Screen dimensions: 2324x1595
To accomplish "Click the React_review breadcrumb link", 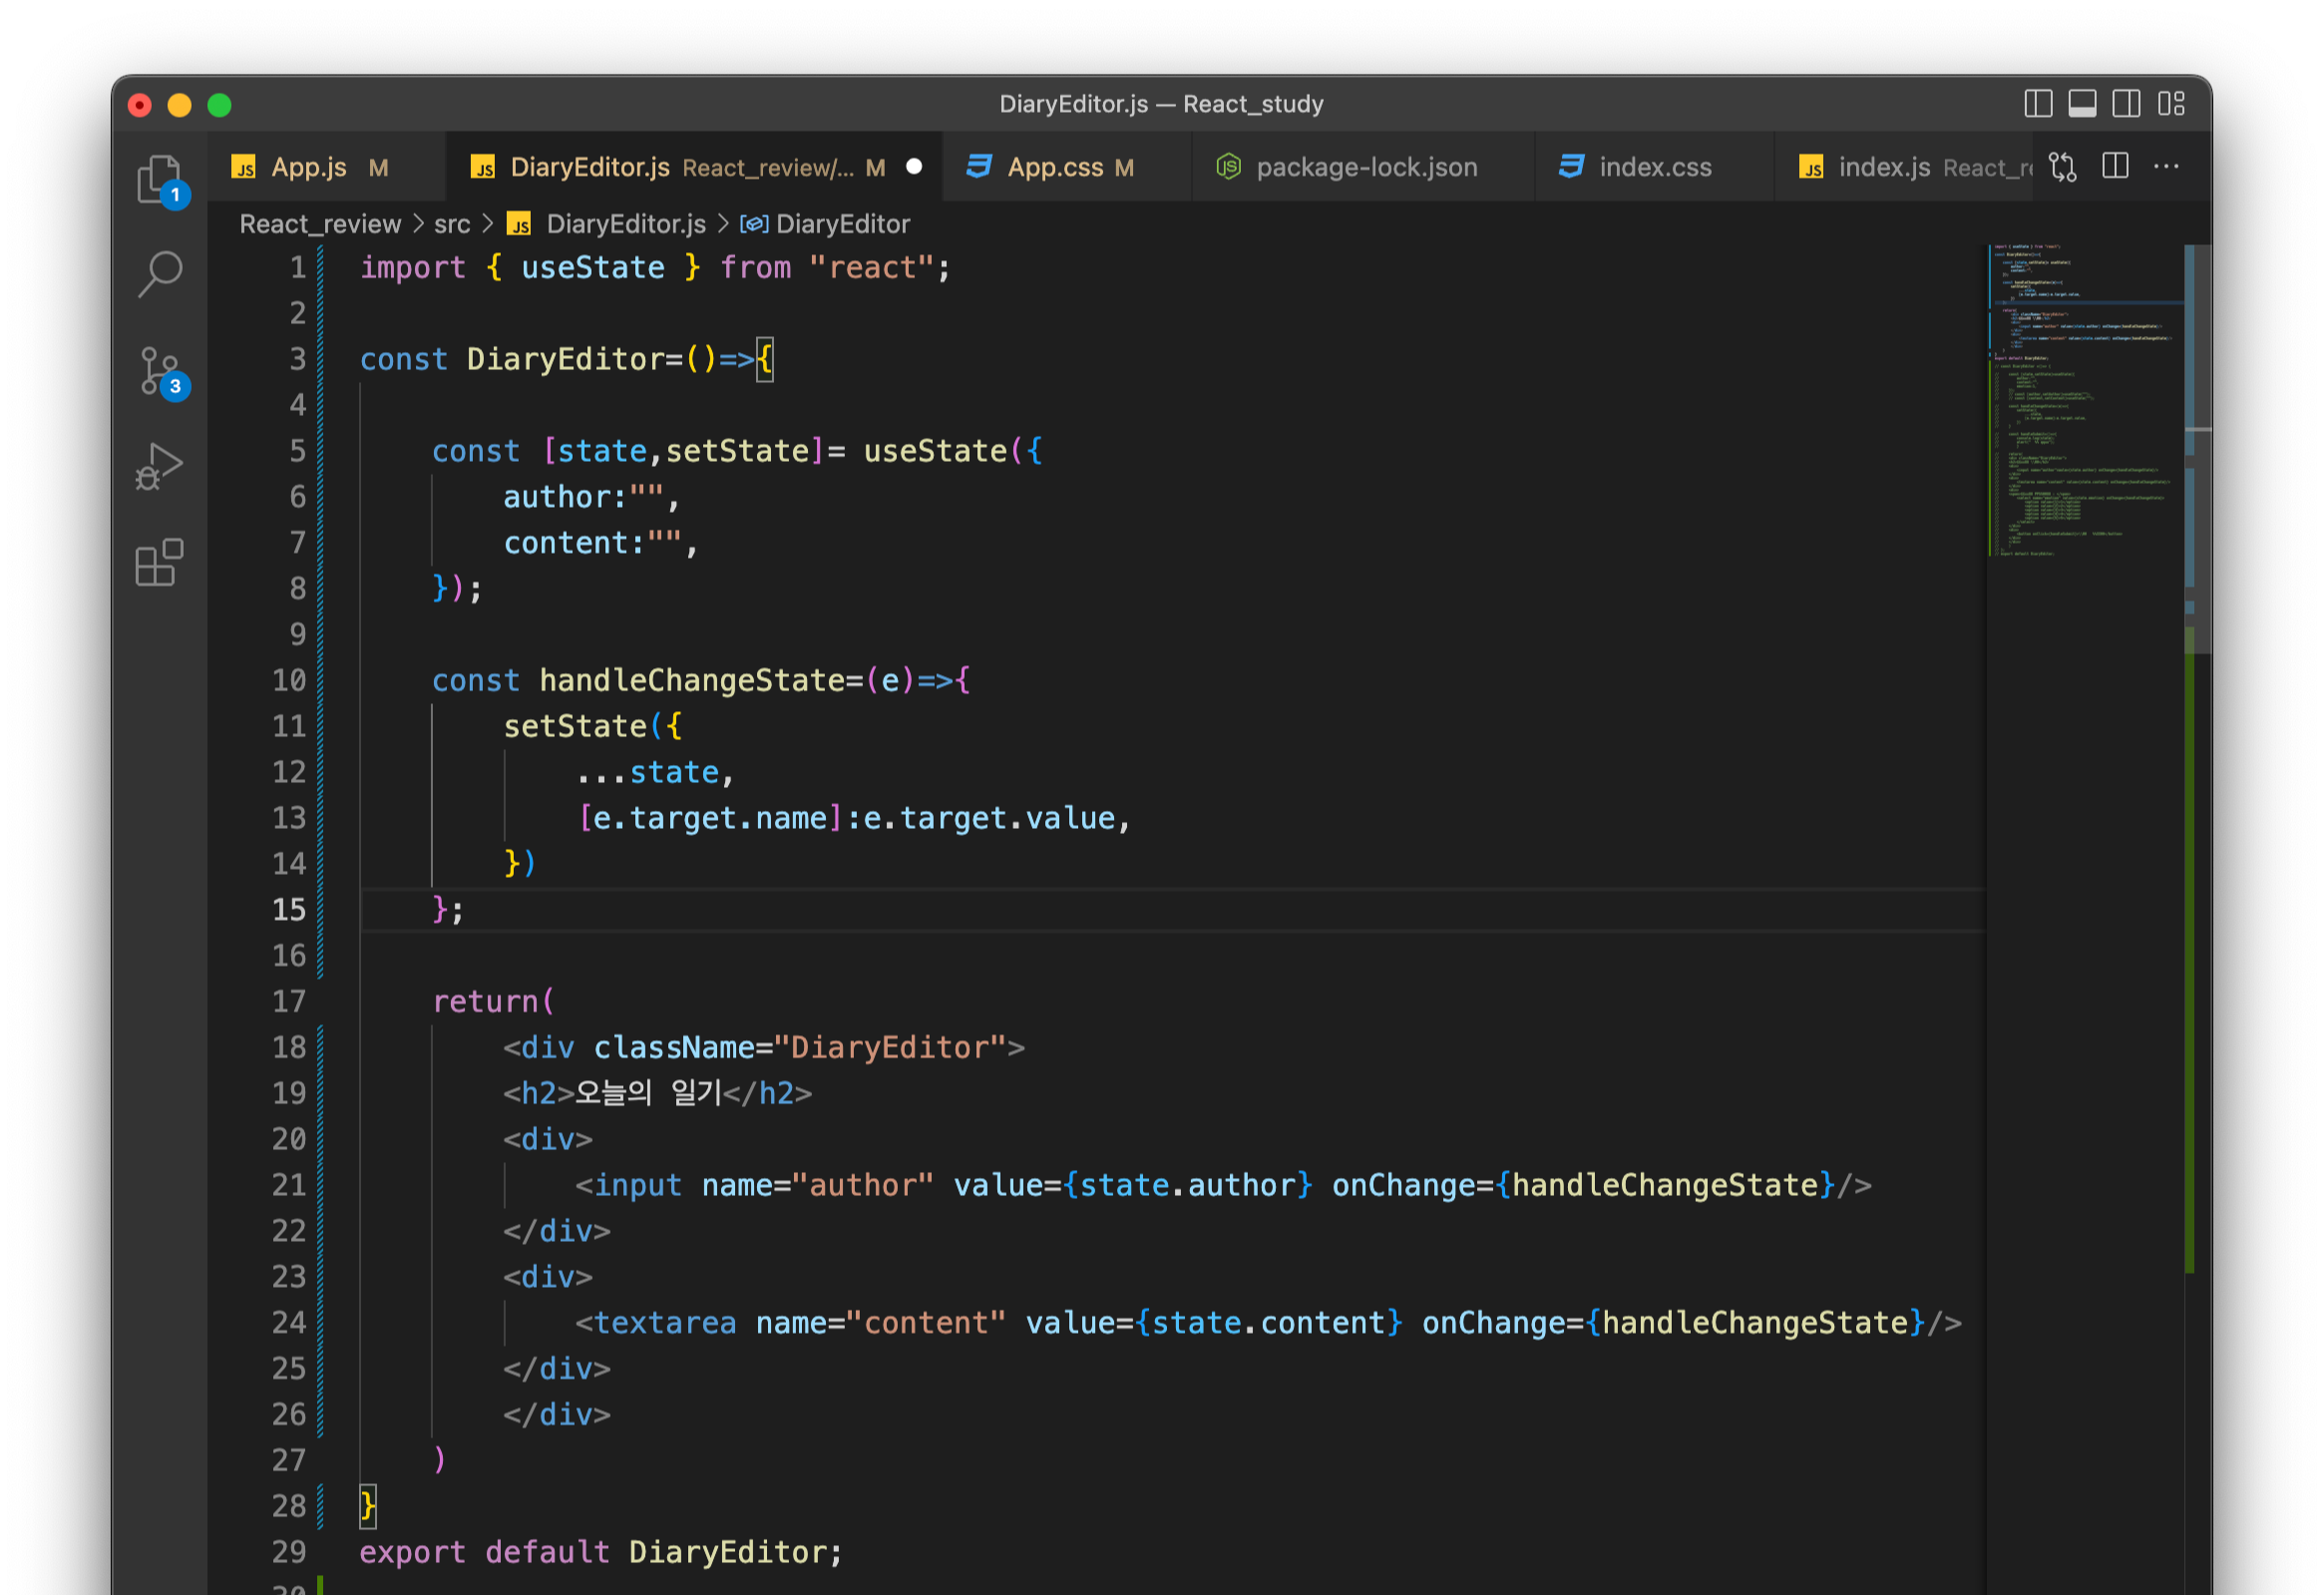I will 320,224.
